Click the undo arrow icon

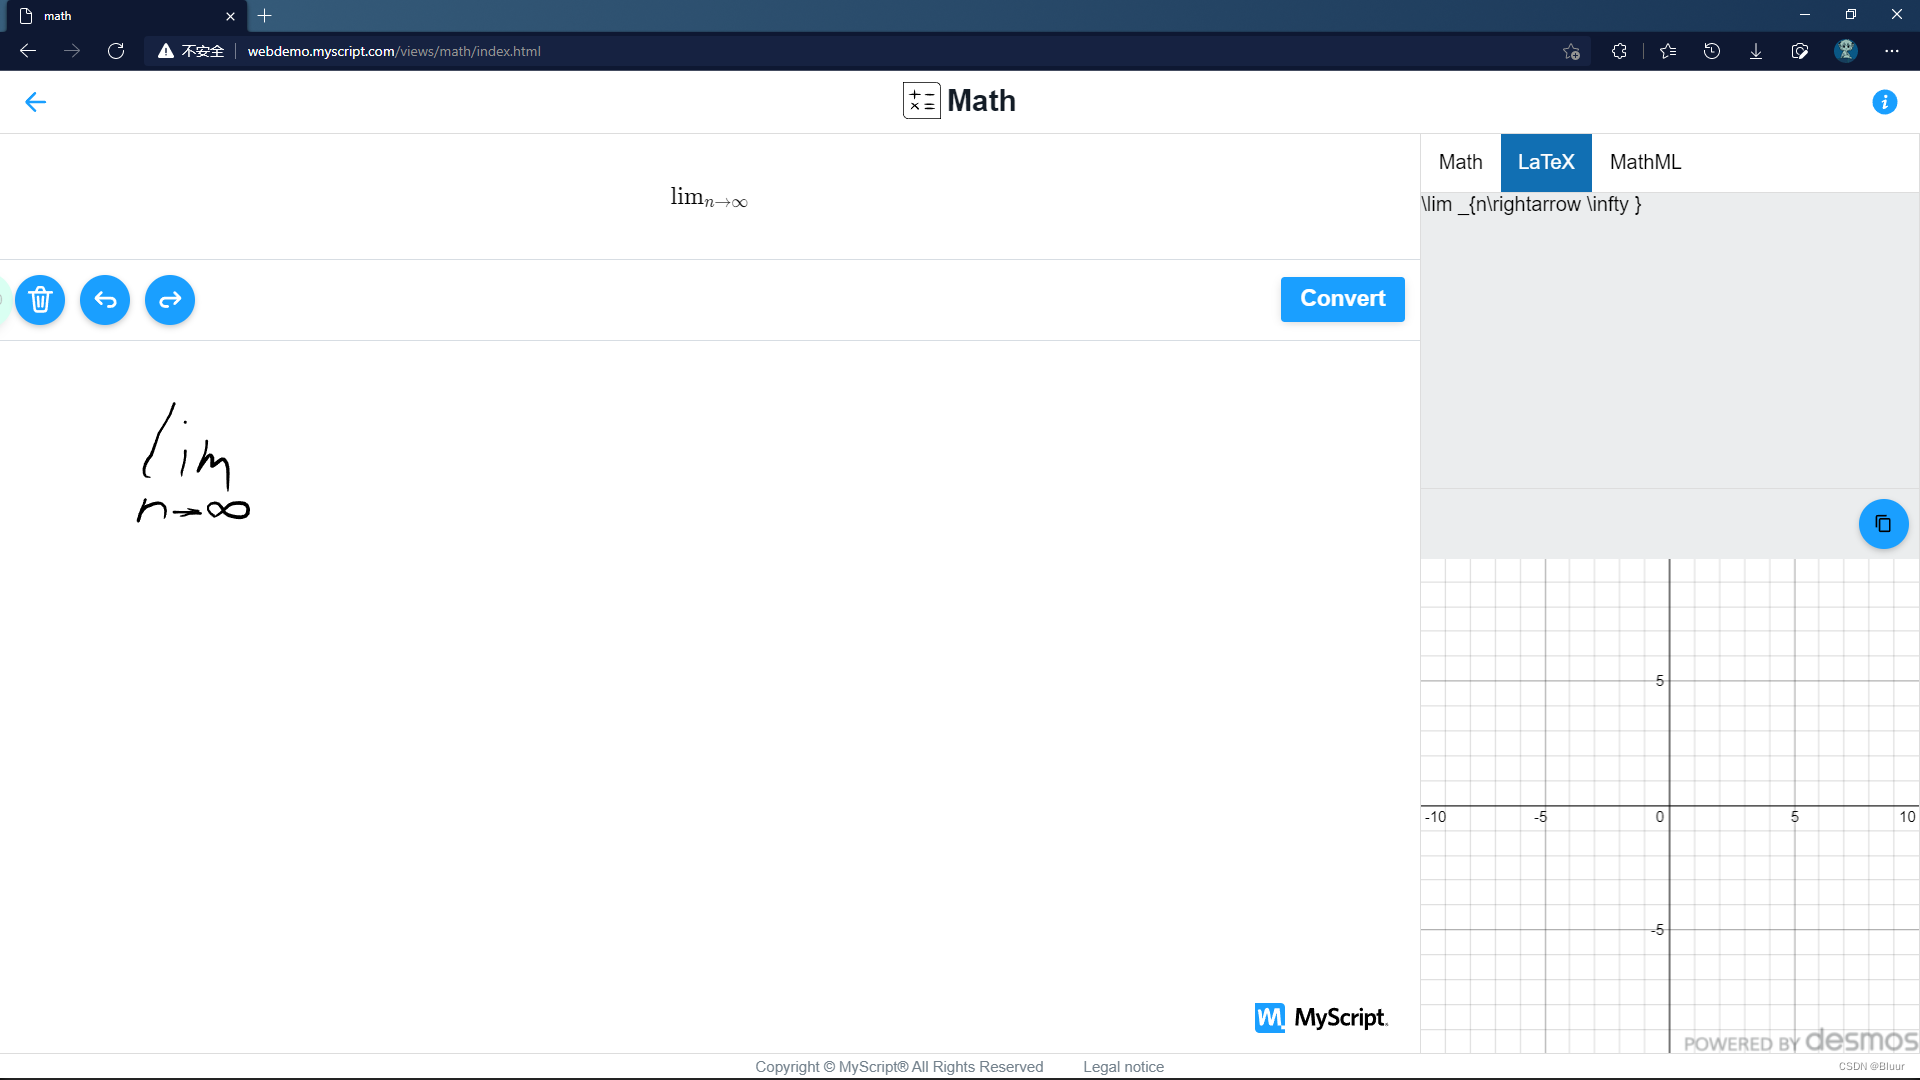(105, 299)
